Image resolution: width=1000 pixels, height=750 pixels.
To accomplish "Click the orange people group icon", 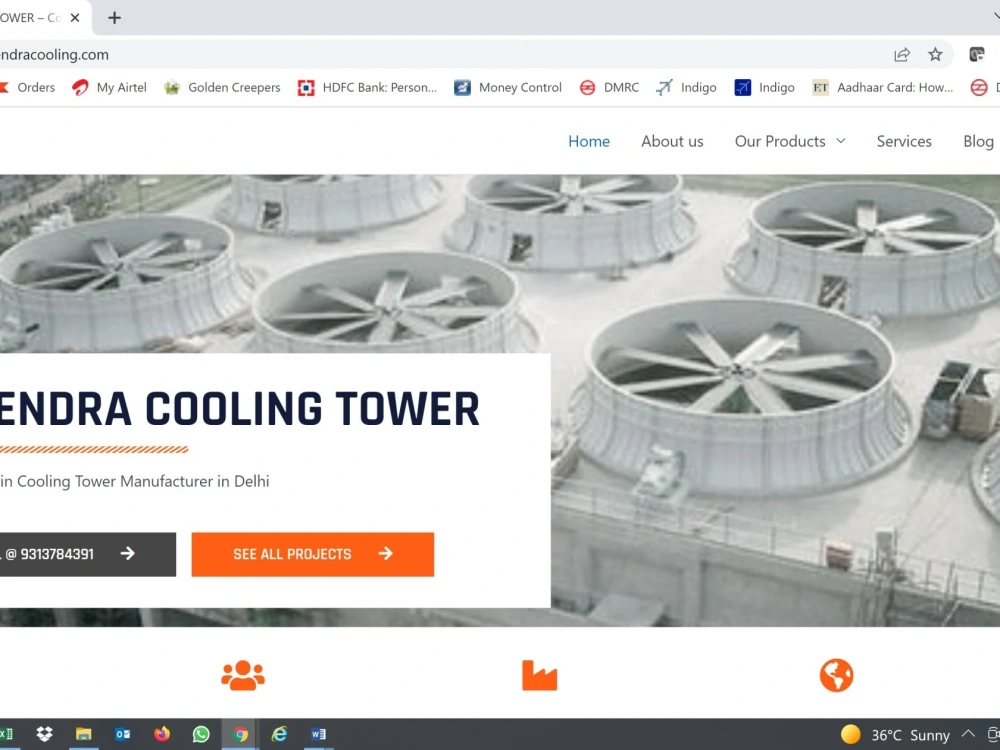I will tap(243, 675).
